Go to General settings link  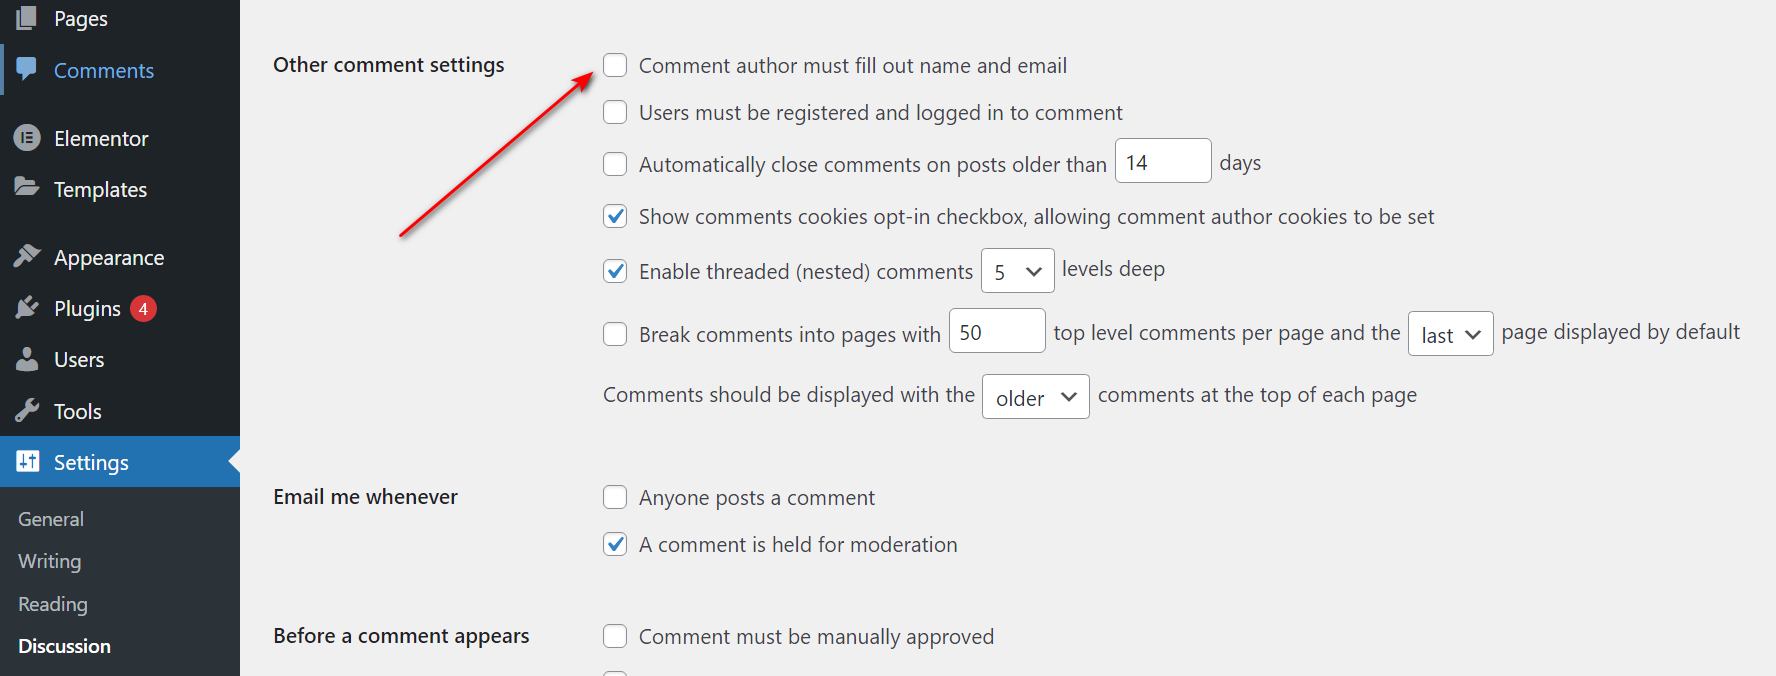coord(51,519)
